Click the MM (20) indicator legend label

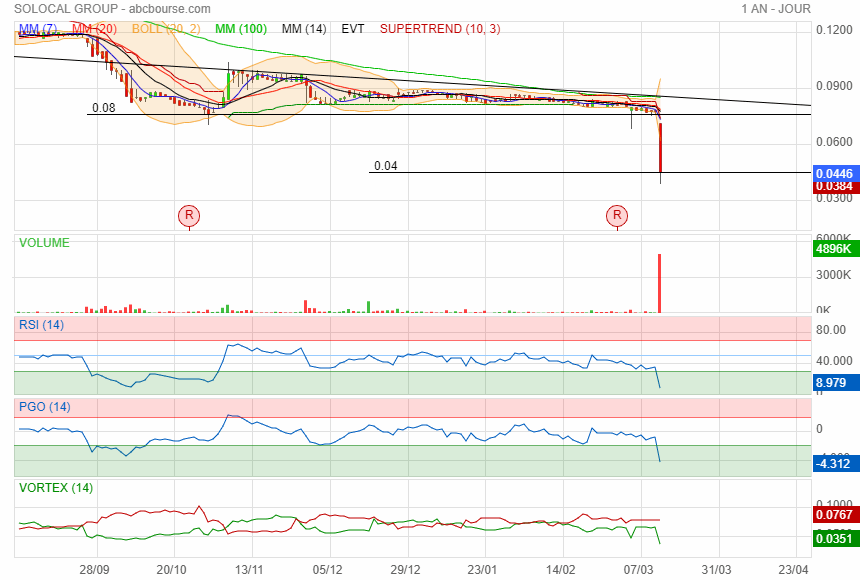coord(94,29)
